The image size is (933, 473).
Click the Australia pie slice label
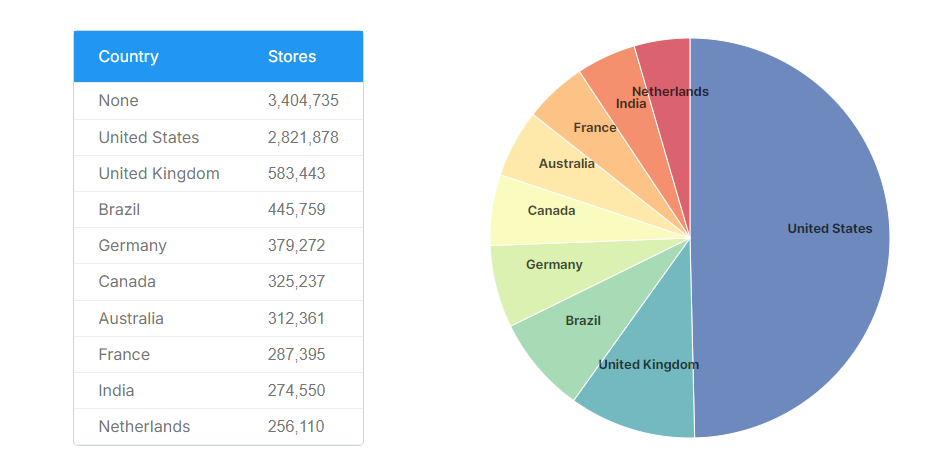coord(566,164)
